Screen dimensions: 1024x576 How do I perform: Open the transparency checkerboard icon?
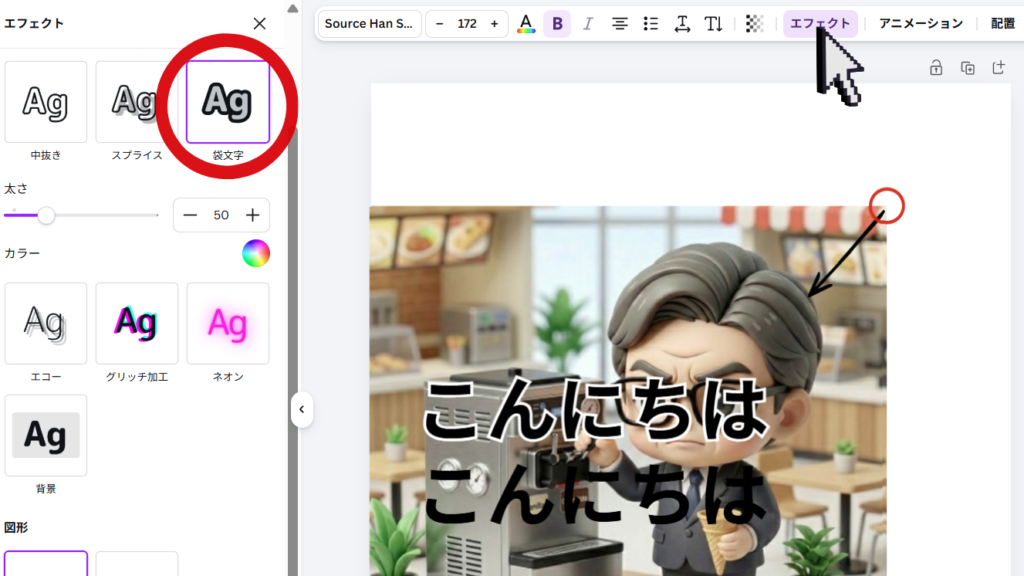point(755,24)
